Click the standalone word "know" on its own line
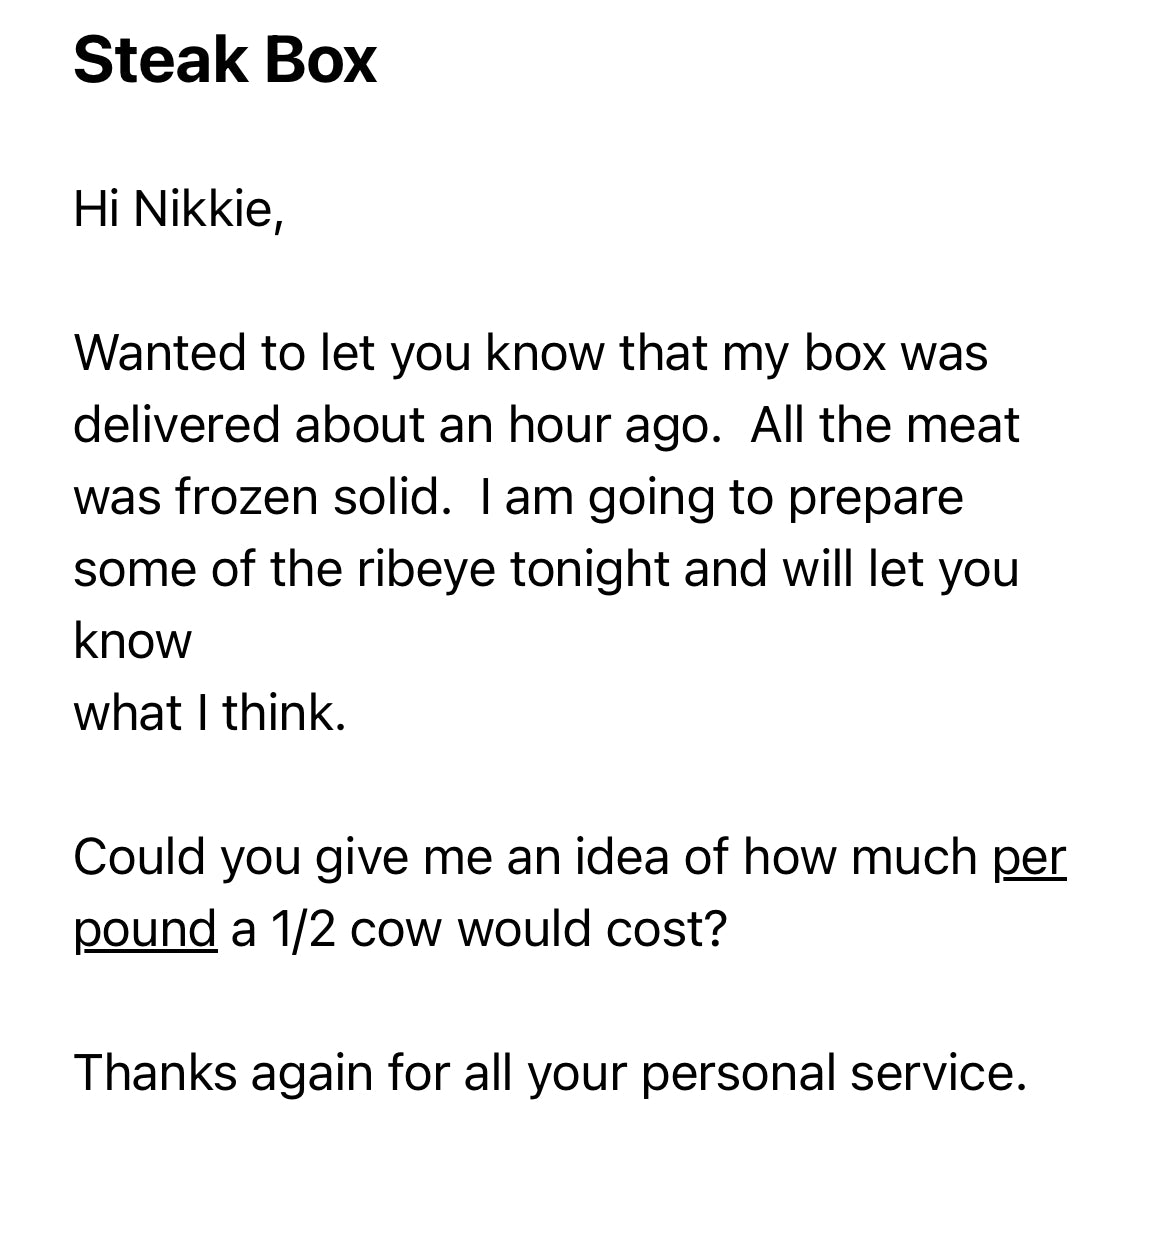This screenshot has width=1170, height=1238. coord(132,641)
